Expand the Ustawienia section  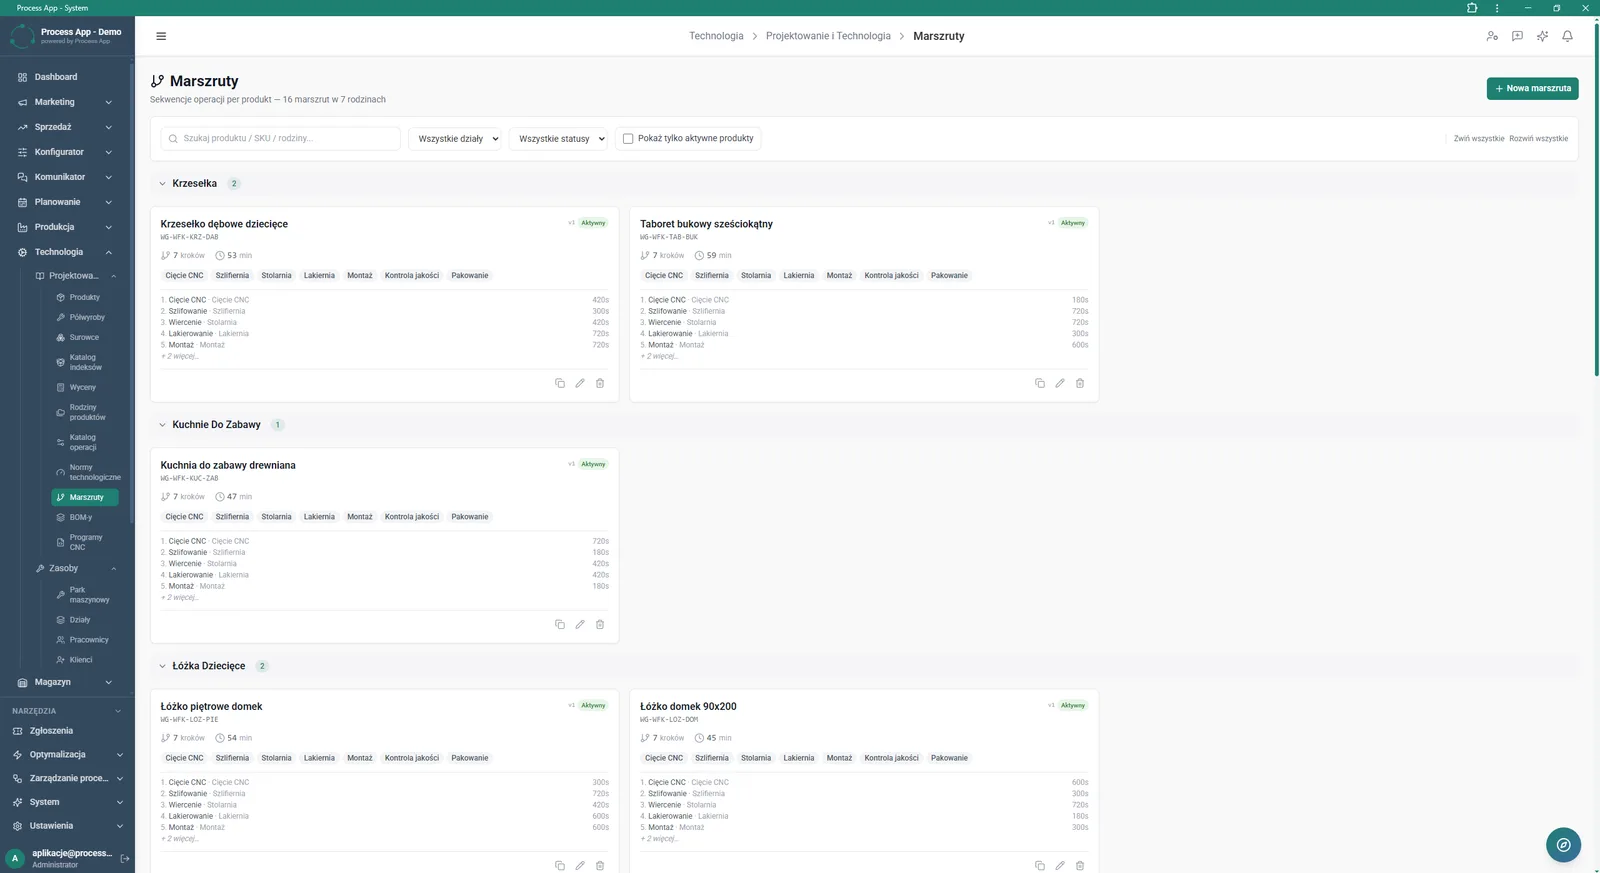point(67,826)
